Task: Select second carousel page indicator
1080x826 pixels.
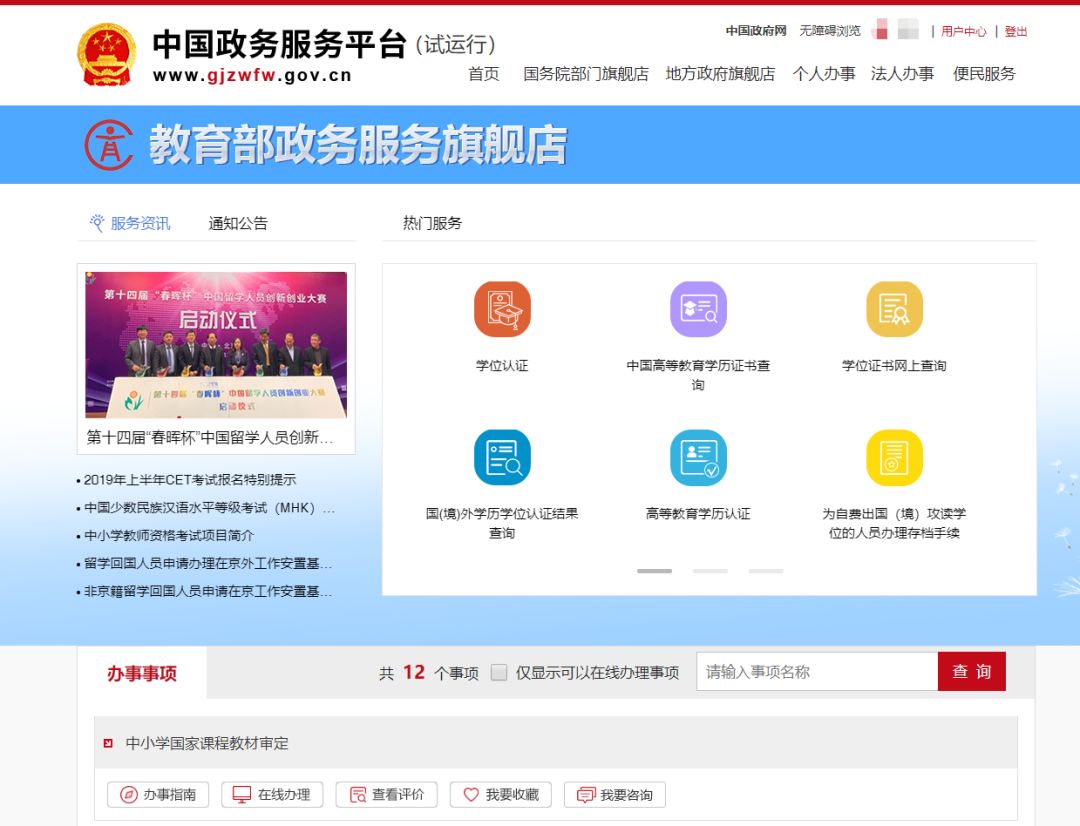Action: pyautogui.click(x=710, y=571)
